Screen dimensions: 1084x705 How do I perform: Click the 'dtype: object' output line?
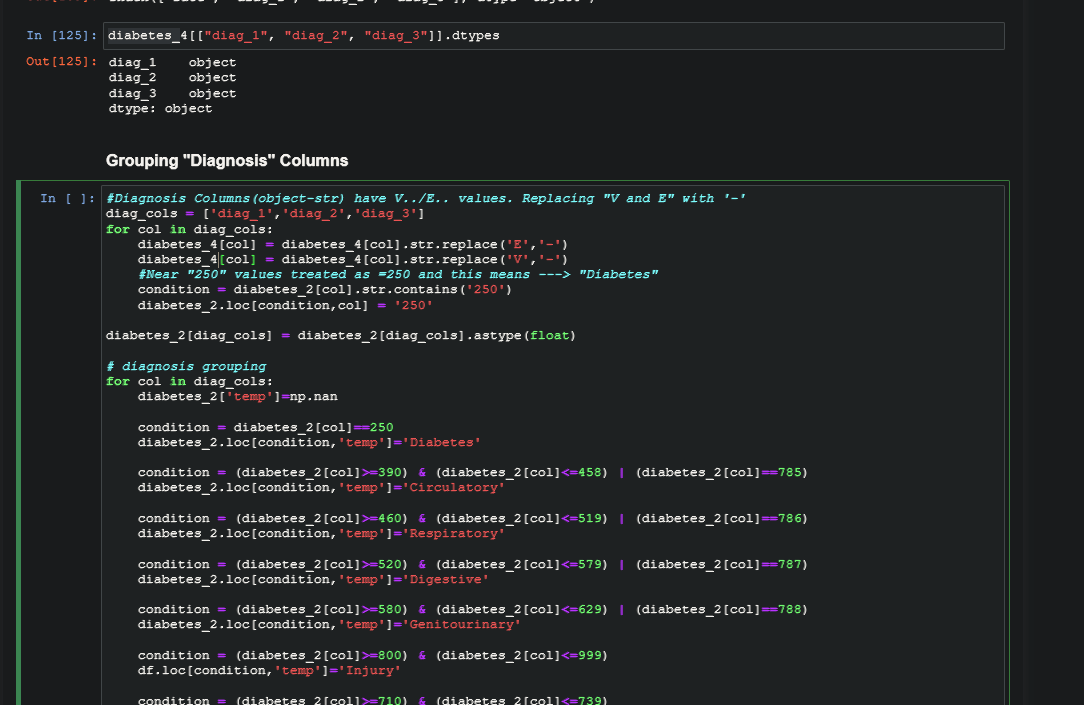click(x=160, y=109)
